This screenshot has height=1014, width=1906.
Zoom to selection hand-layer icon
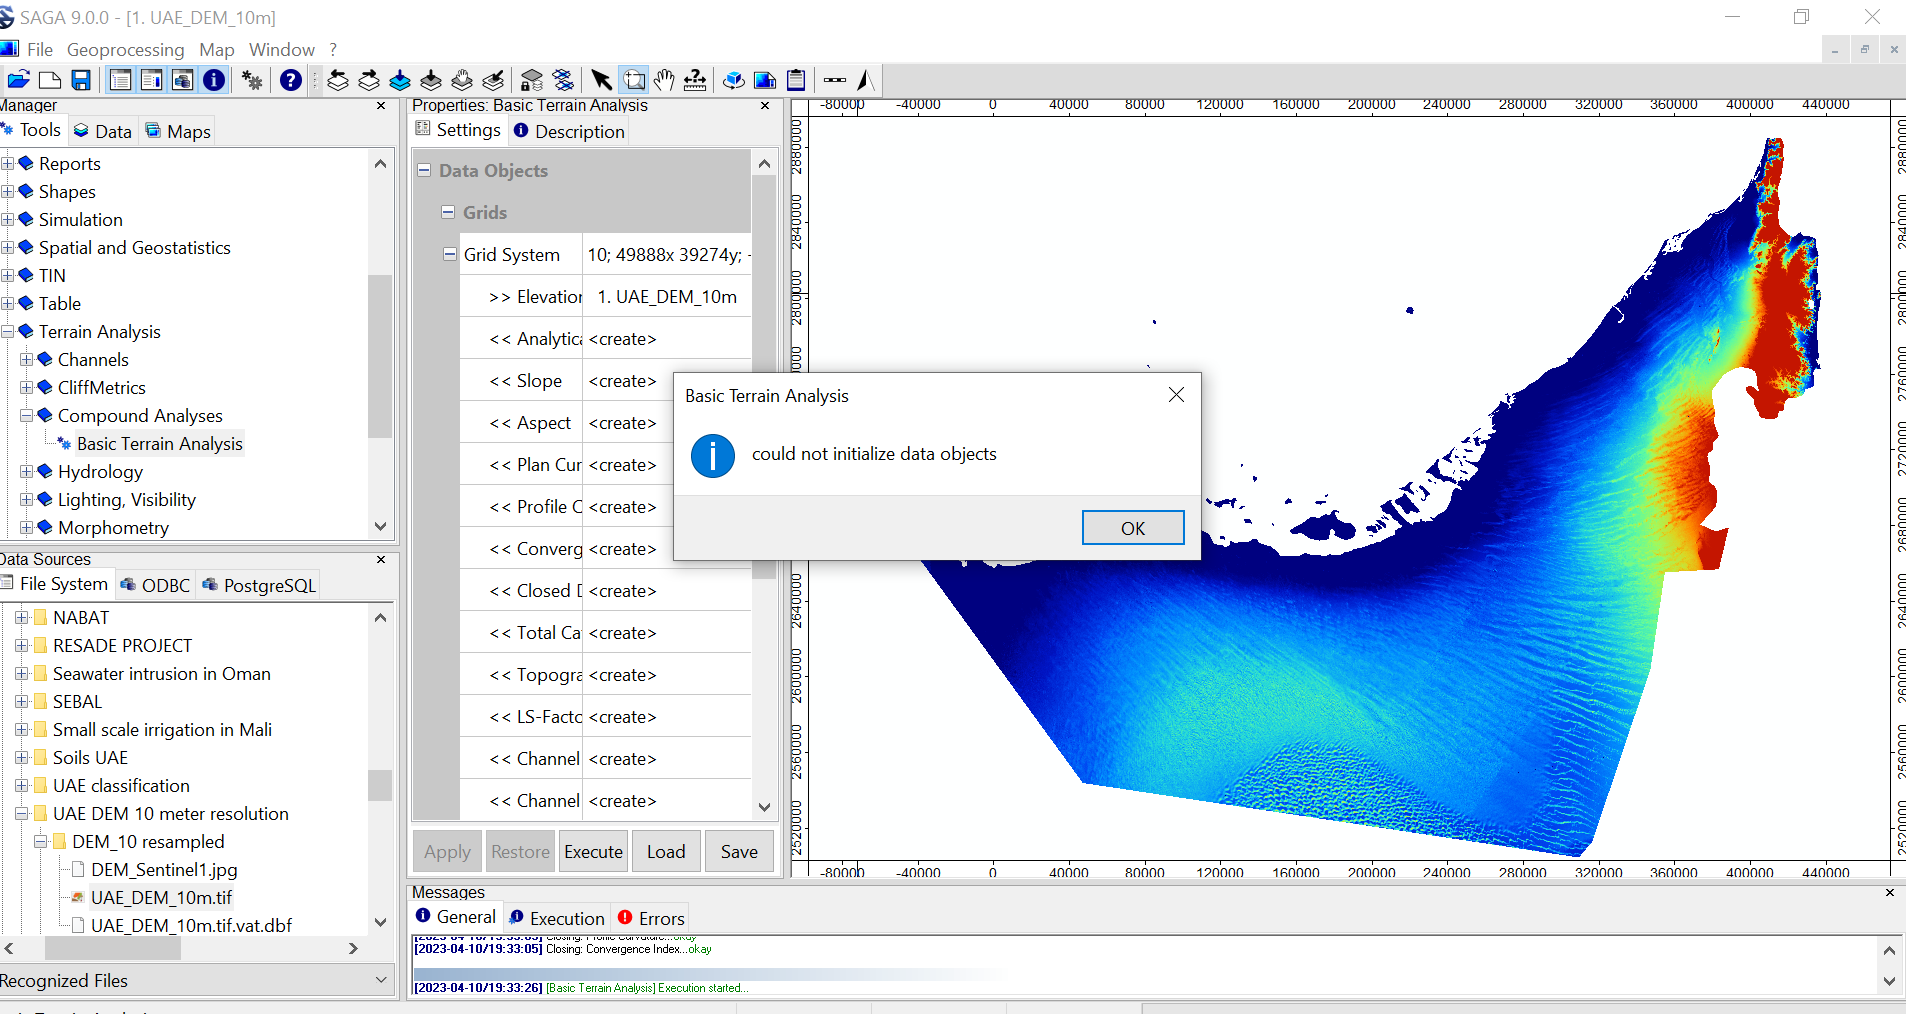(462, 80)
